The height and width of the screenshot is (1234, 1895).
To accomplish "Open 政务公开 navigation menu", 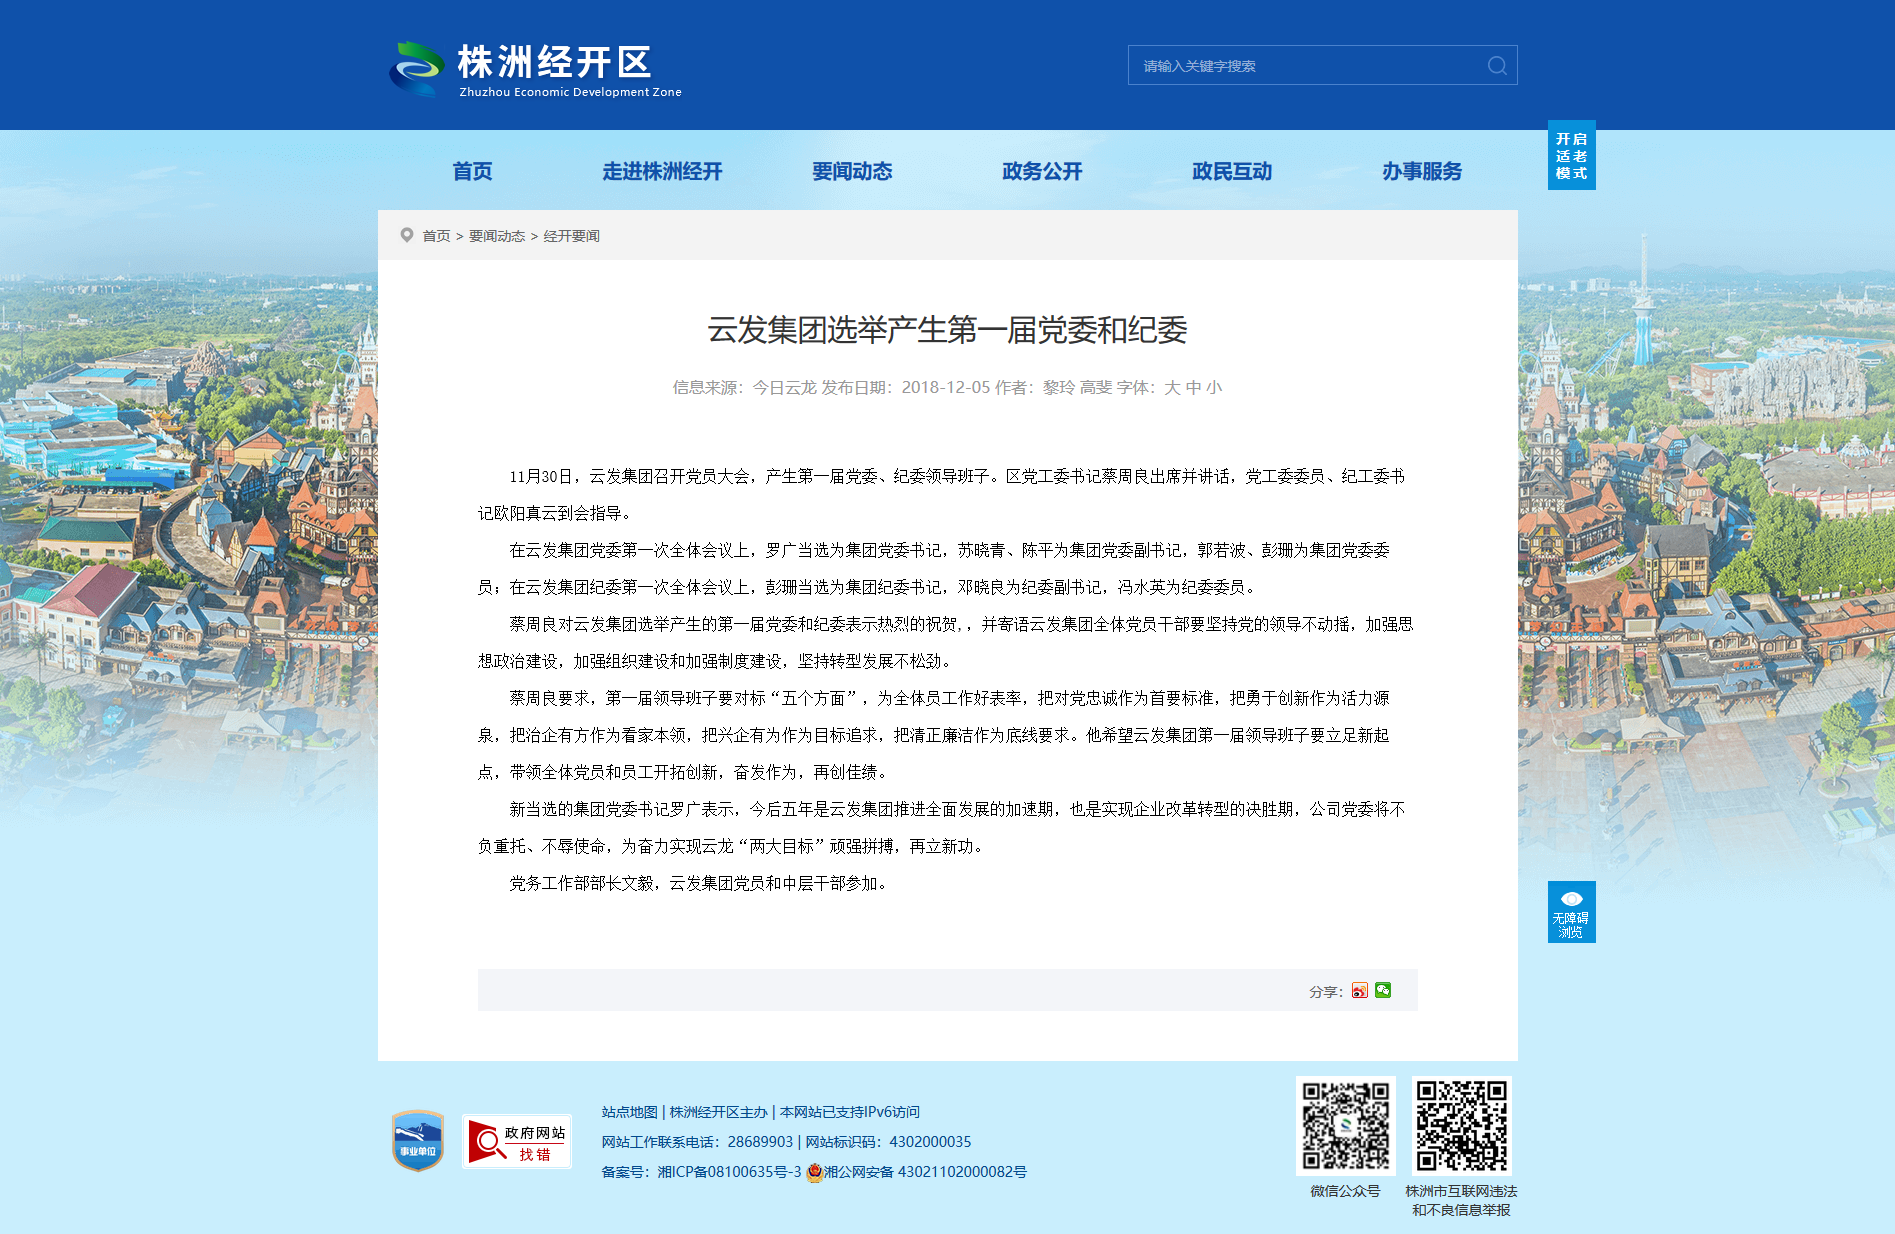I will tap(1042, 171).
